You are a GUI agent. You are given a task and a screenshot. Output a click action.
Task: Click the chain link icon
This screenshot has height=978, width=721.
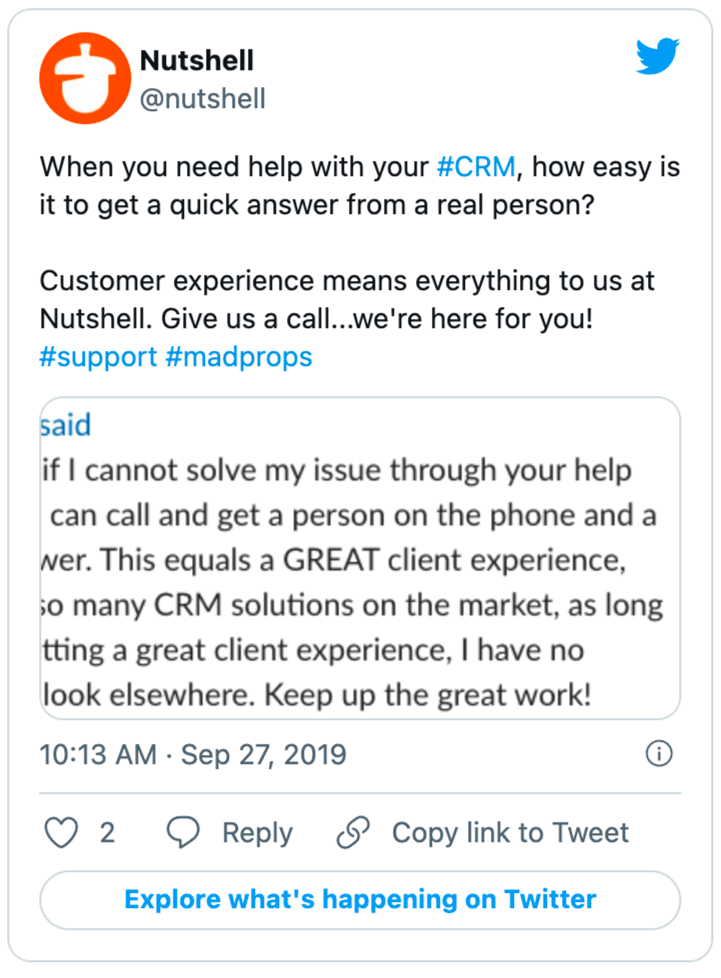pyautogui.click(x=353, y=832)
